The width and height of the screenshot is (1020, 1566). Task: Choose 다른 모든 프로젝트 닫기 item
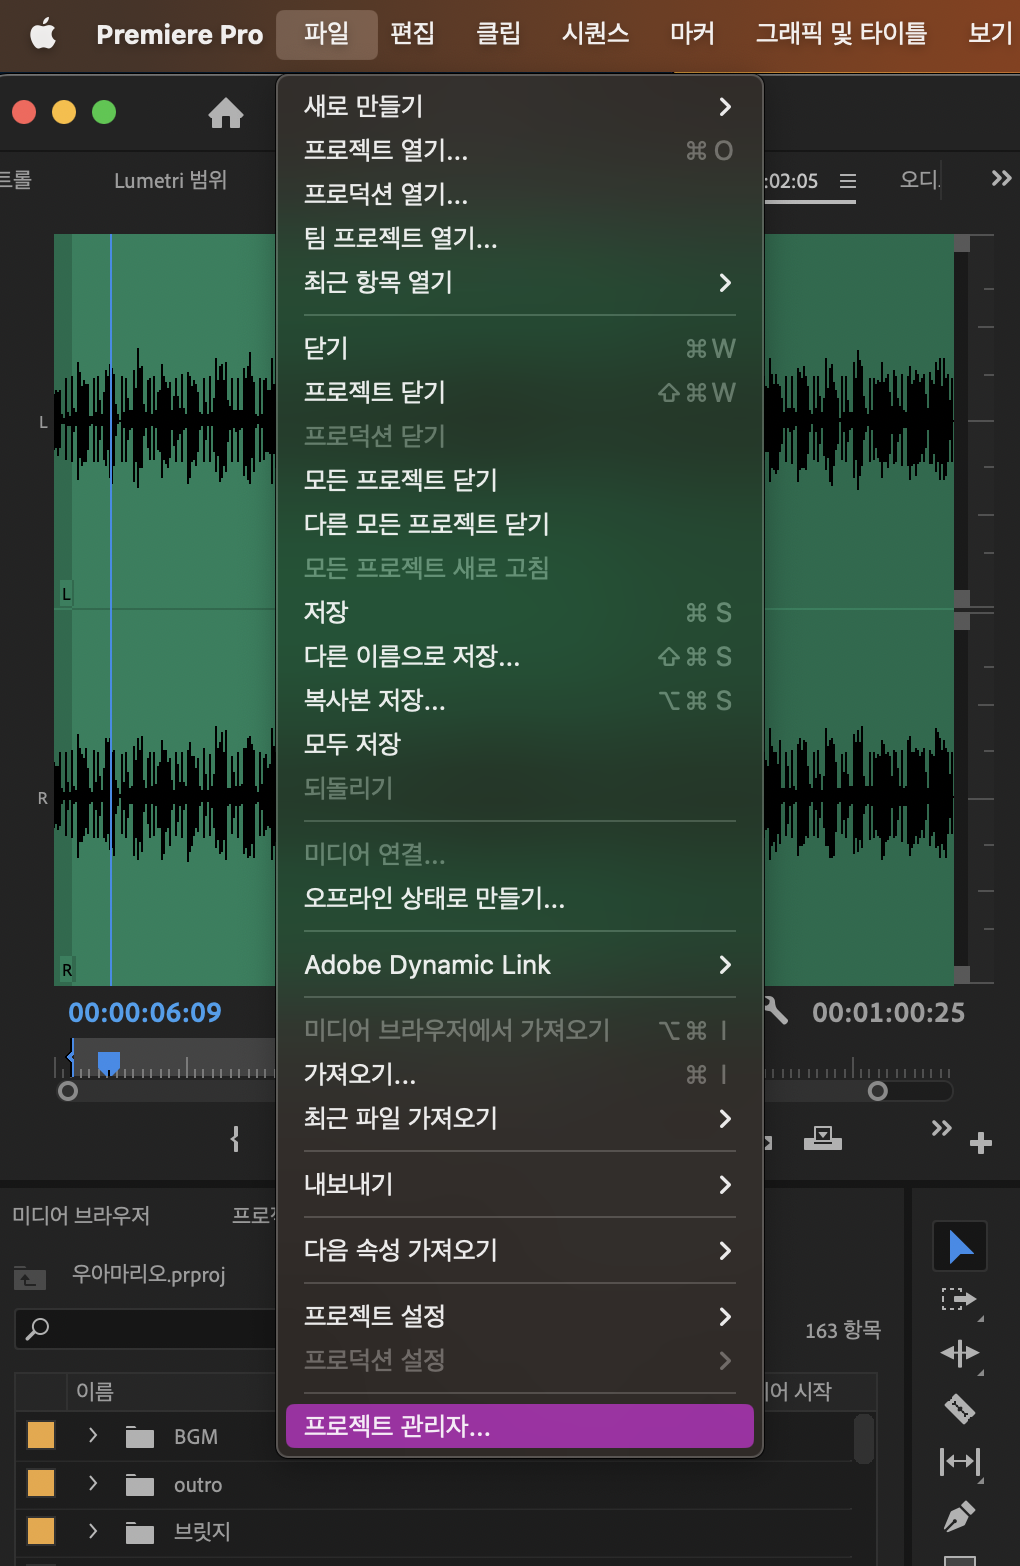pos(519,524)
